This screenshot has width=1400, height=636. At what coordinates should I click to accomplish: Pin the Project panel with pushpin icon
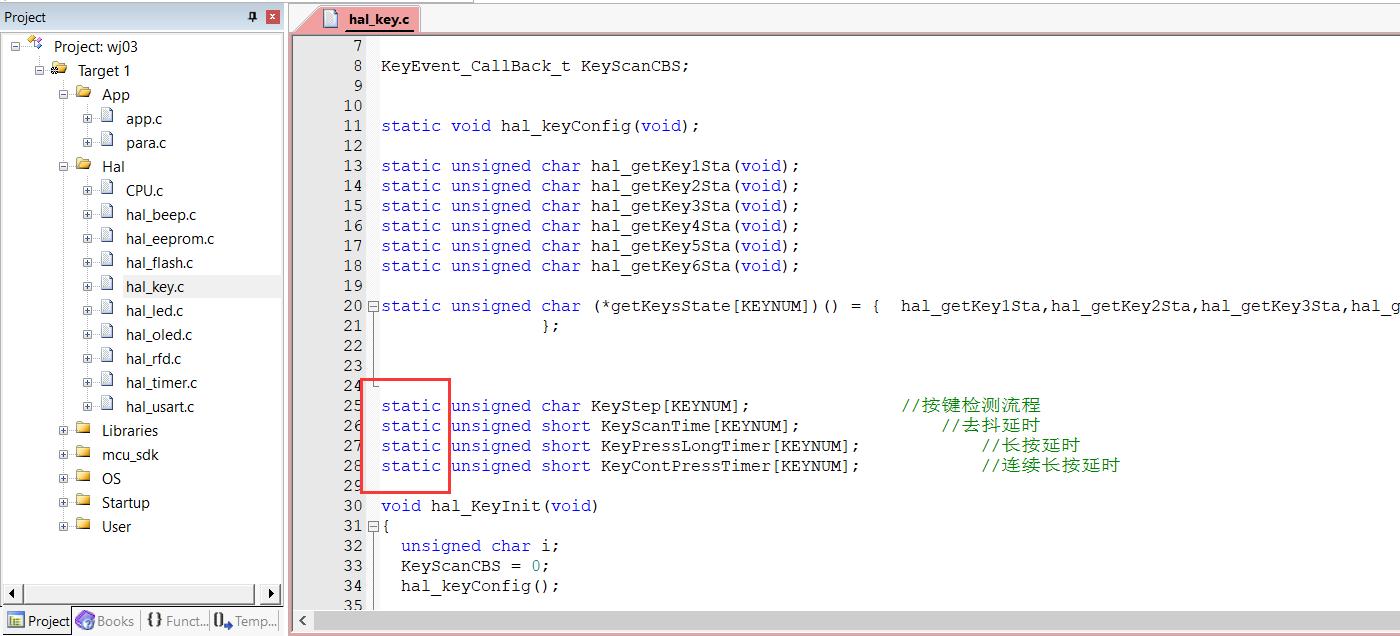[x=252, y=17]
